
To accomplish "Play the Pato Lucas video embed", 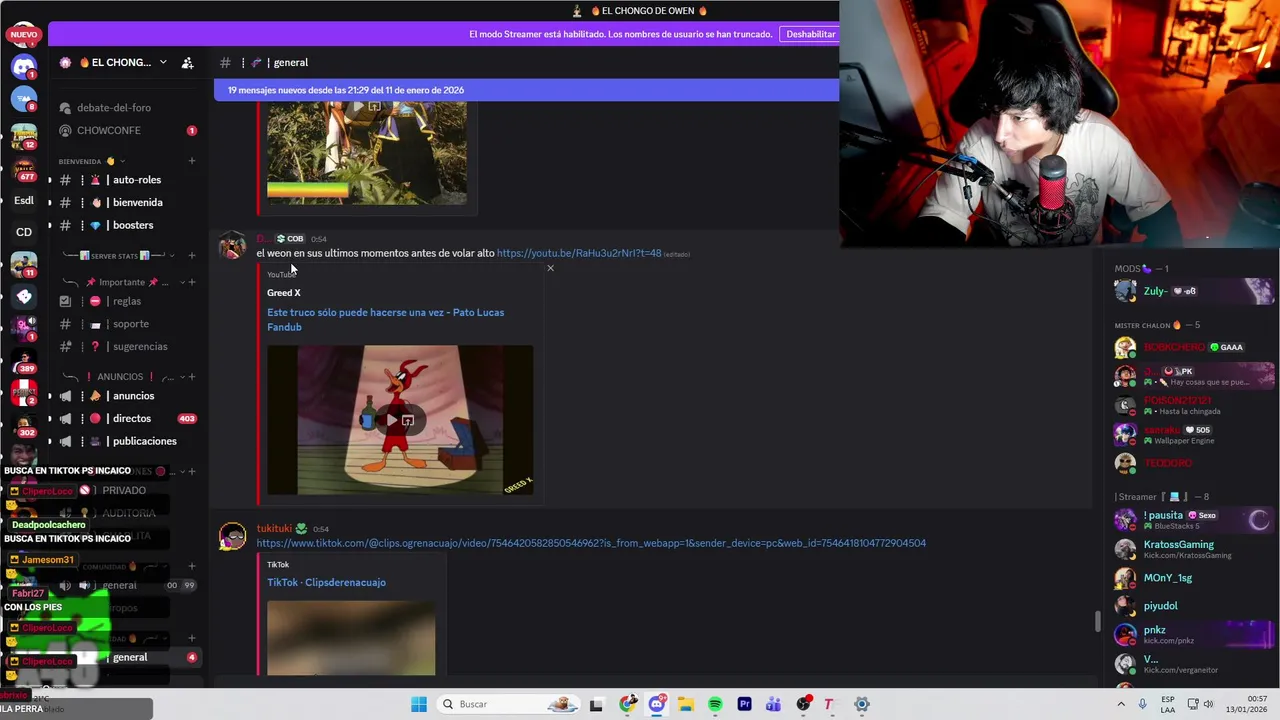I will pyautogui.click(x=391, y=420).
